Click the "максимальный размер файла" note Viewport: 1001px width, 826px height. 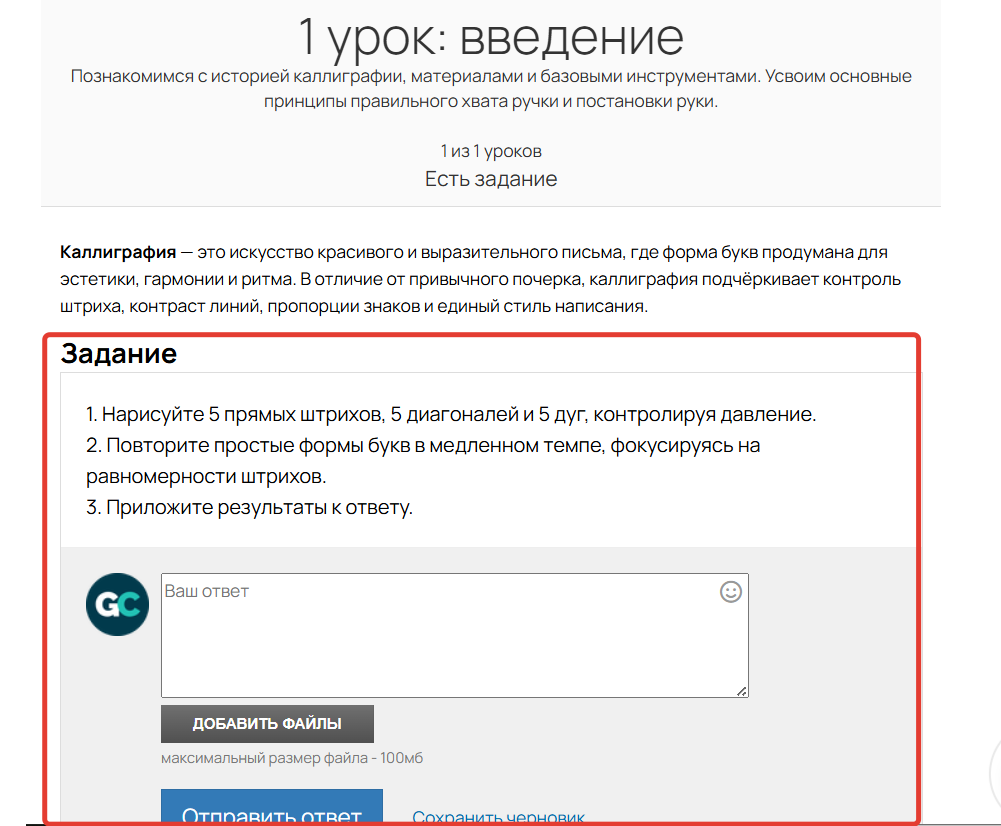coord(291,758)
